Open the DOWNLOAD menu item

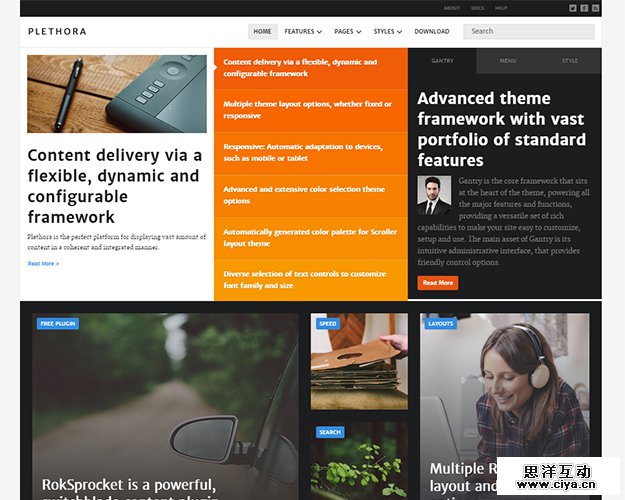(x=432, y=31)
